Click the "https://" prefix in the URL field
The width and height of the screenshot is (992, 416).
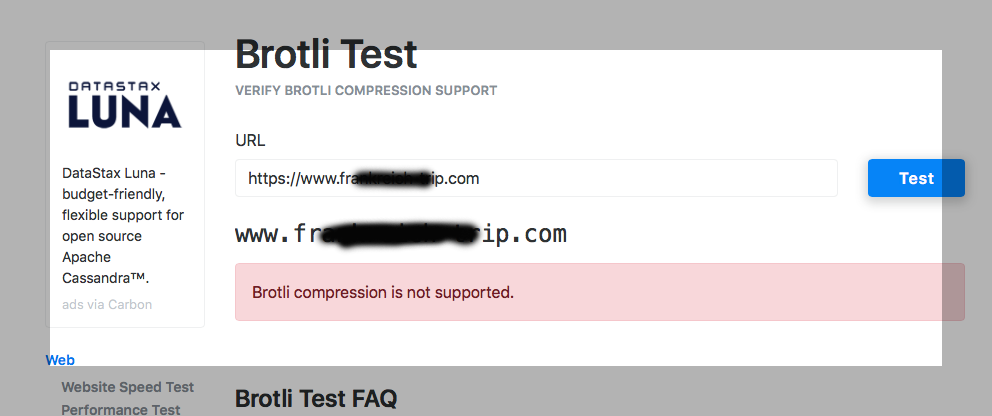click(x=270, y=179)
